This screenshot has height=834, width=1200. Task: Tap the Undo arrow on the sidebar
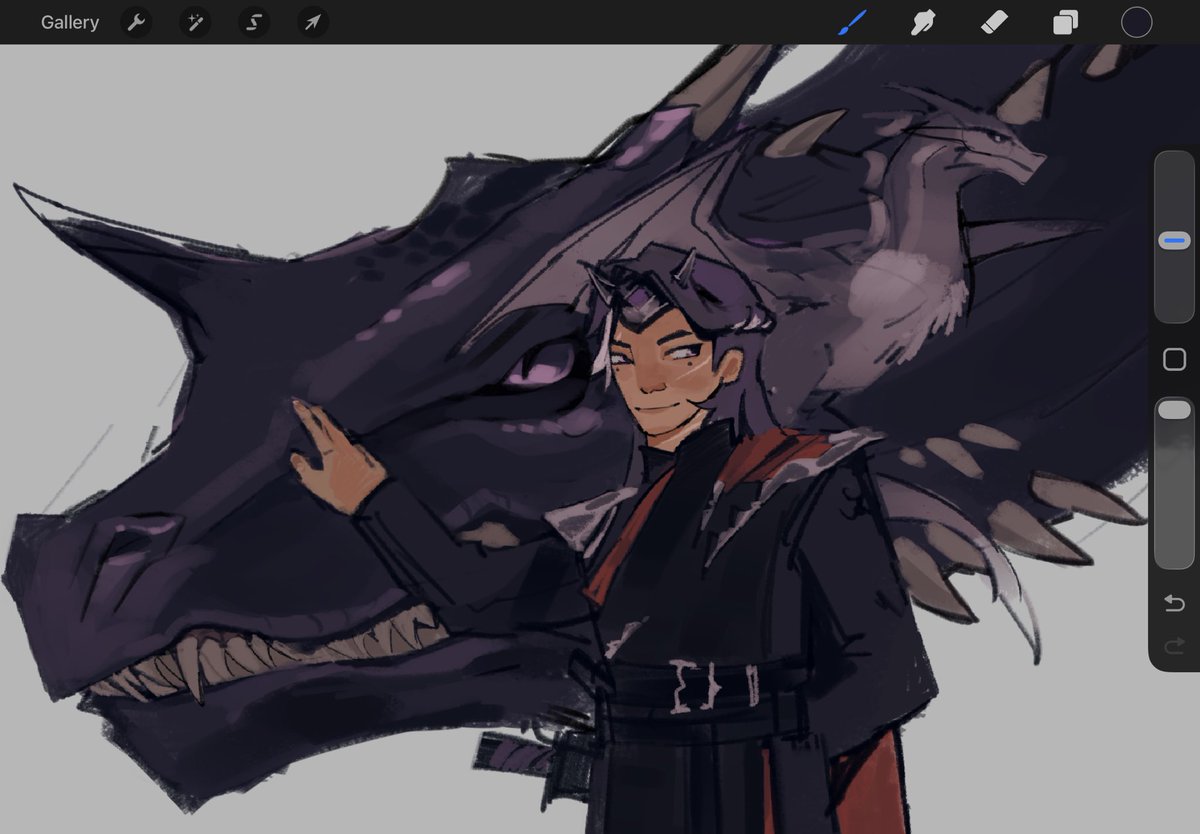1173,603
